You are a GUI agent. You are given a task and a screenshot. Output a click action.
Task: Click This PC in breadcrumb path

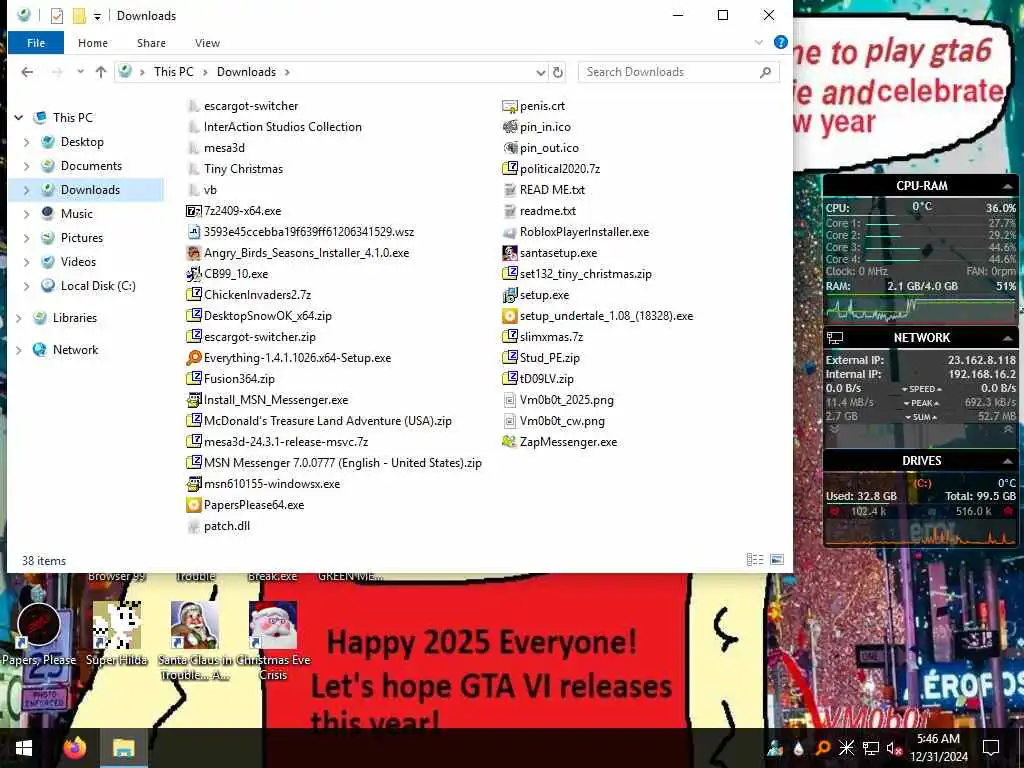pos(174,72)
